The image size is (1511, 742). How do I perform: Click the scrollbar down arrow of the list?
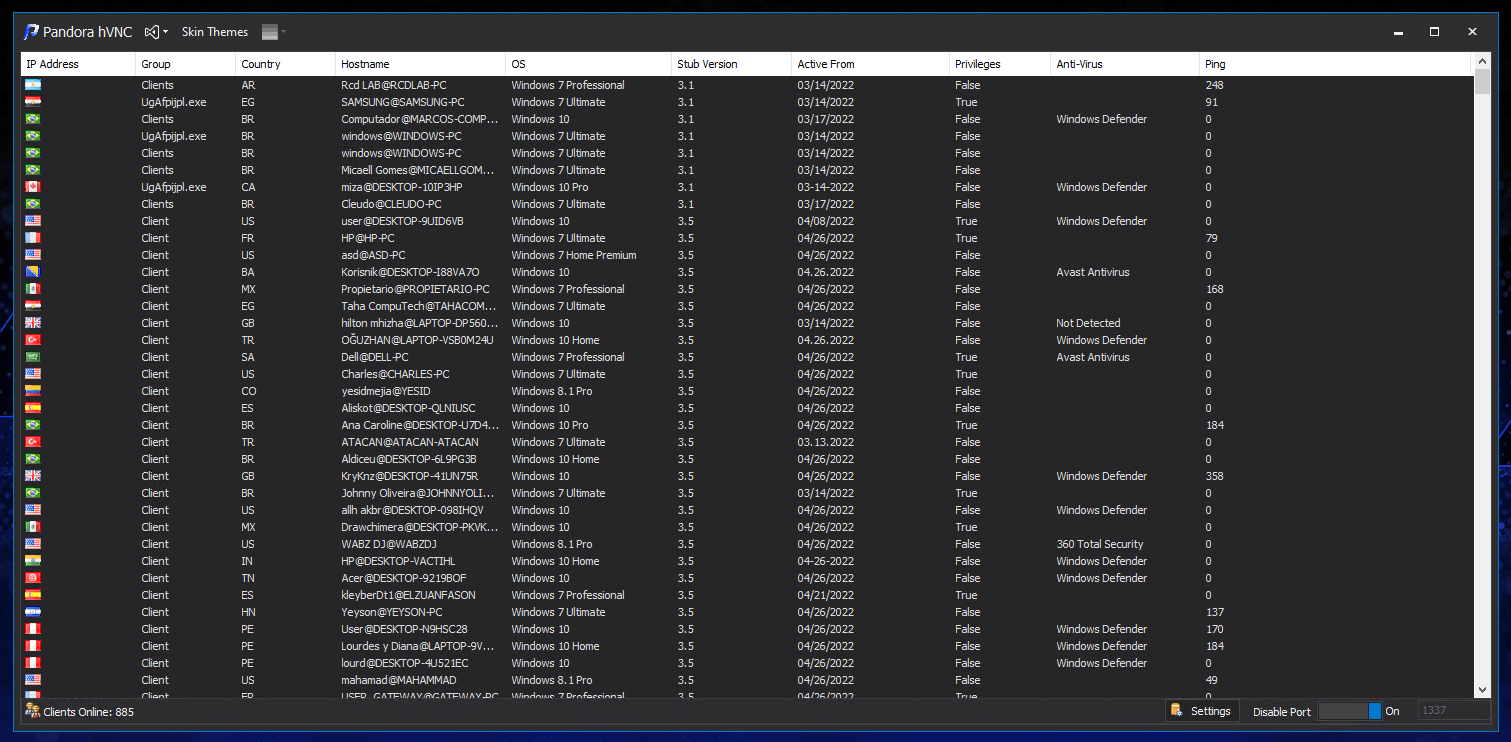1482,689
